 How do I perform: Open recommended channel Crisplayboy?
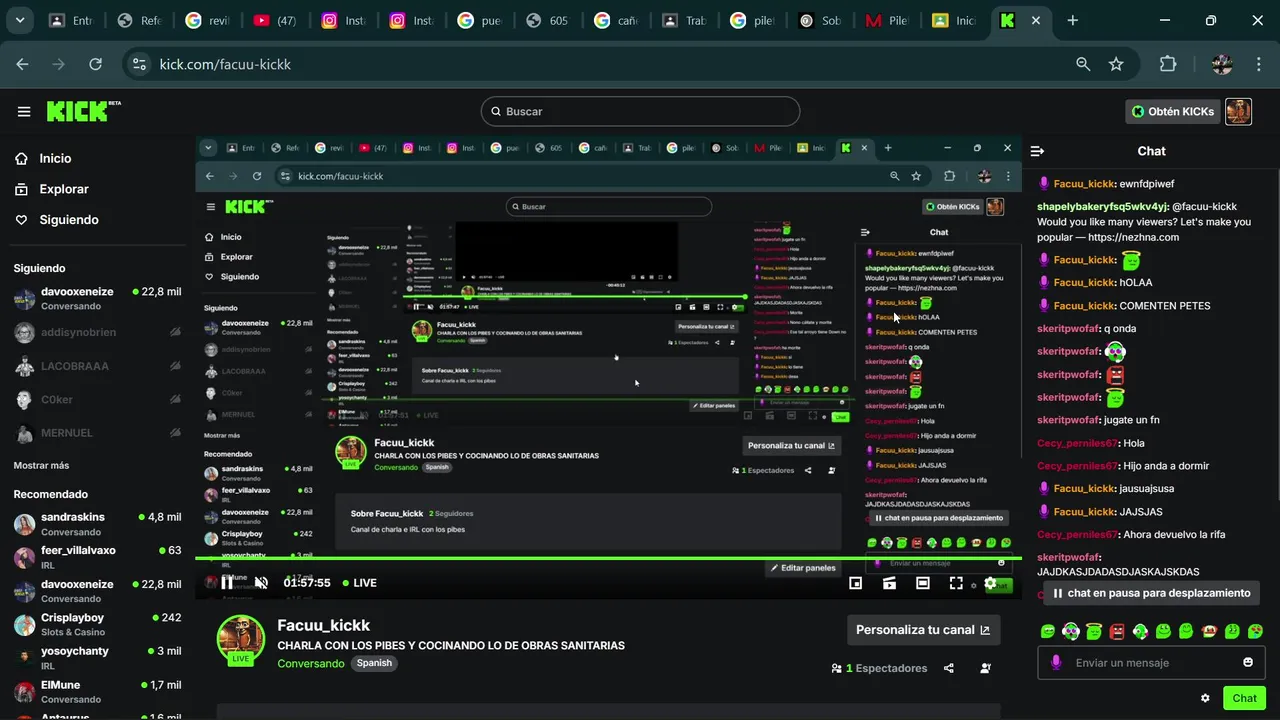pos(97,624)
